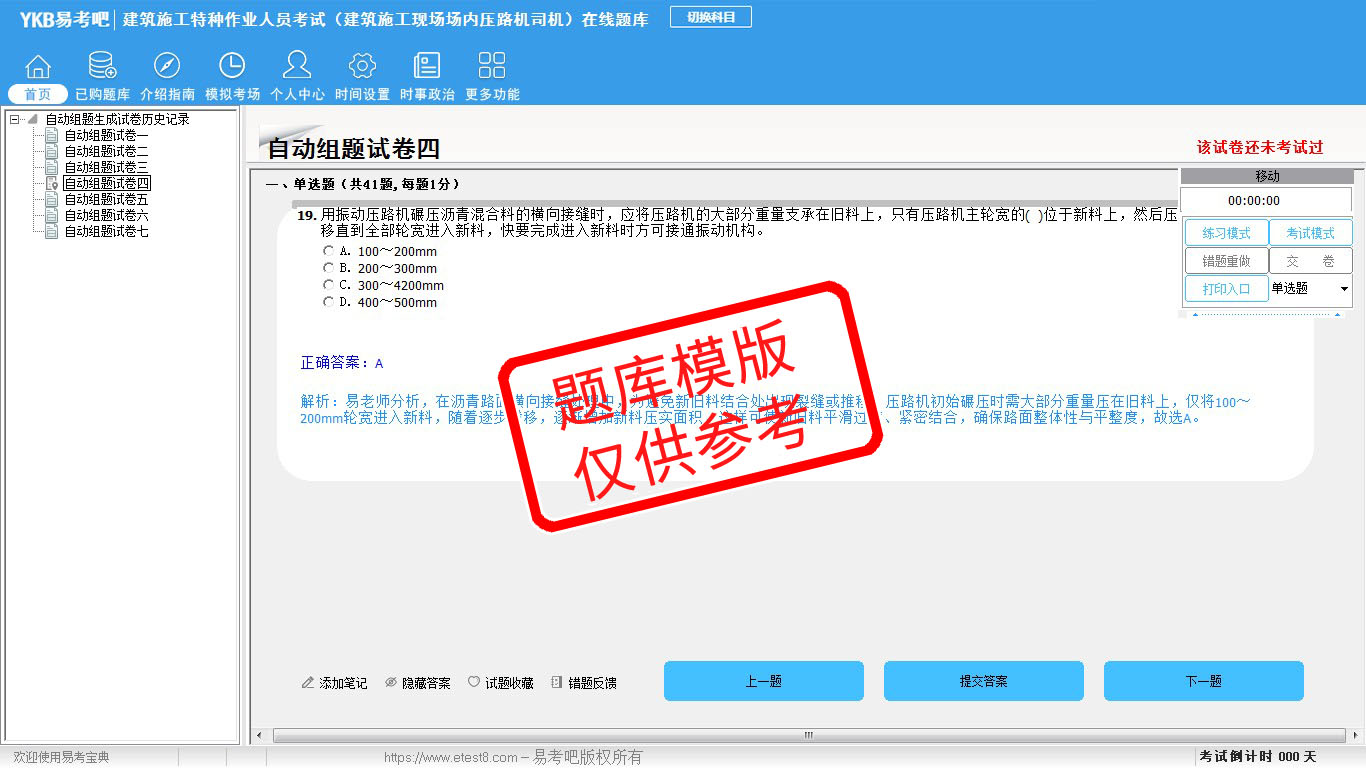Select 自动组题试卷三 in the tree
1366x768 pixels.
click(x=107, y=167)
